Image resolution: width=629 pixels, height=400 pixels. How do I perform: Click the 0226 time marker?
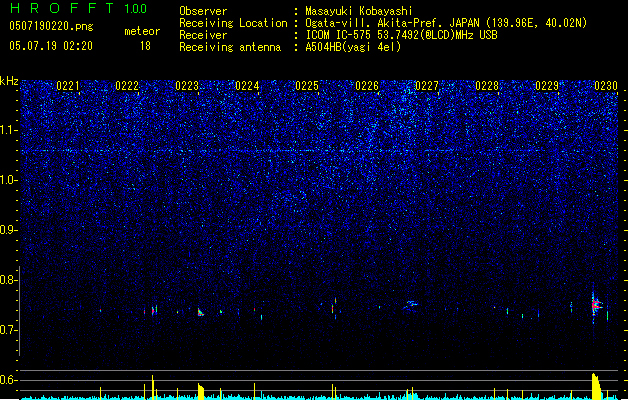tap(367, 86)
